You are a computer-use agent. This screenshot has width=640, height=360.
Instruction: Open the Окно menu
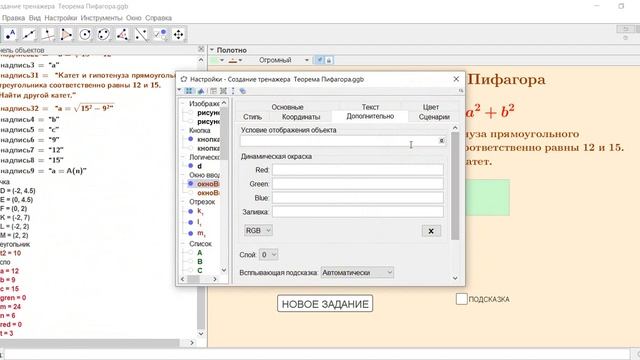pyautogui.click(x=133, y=18)
